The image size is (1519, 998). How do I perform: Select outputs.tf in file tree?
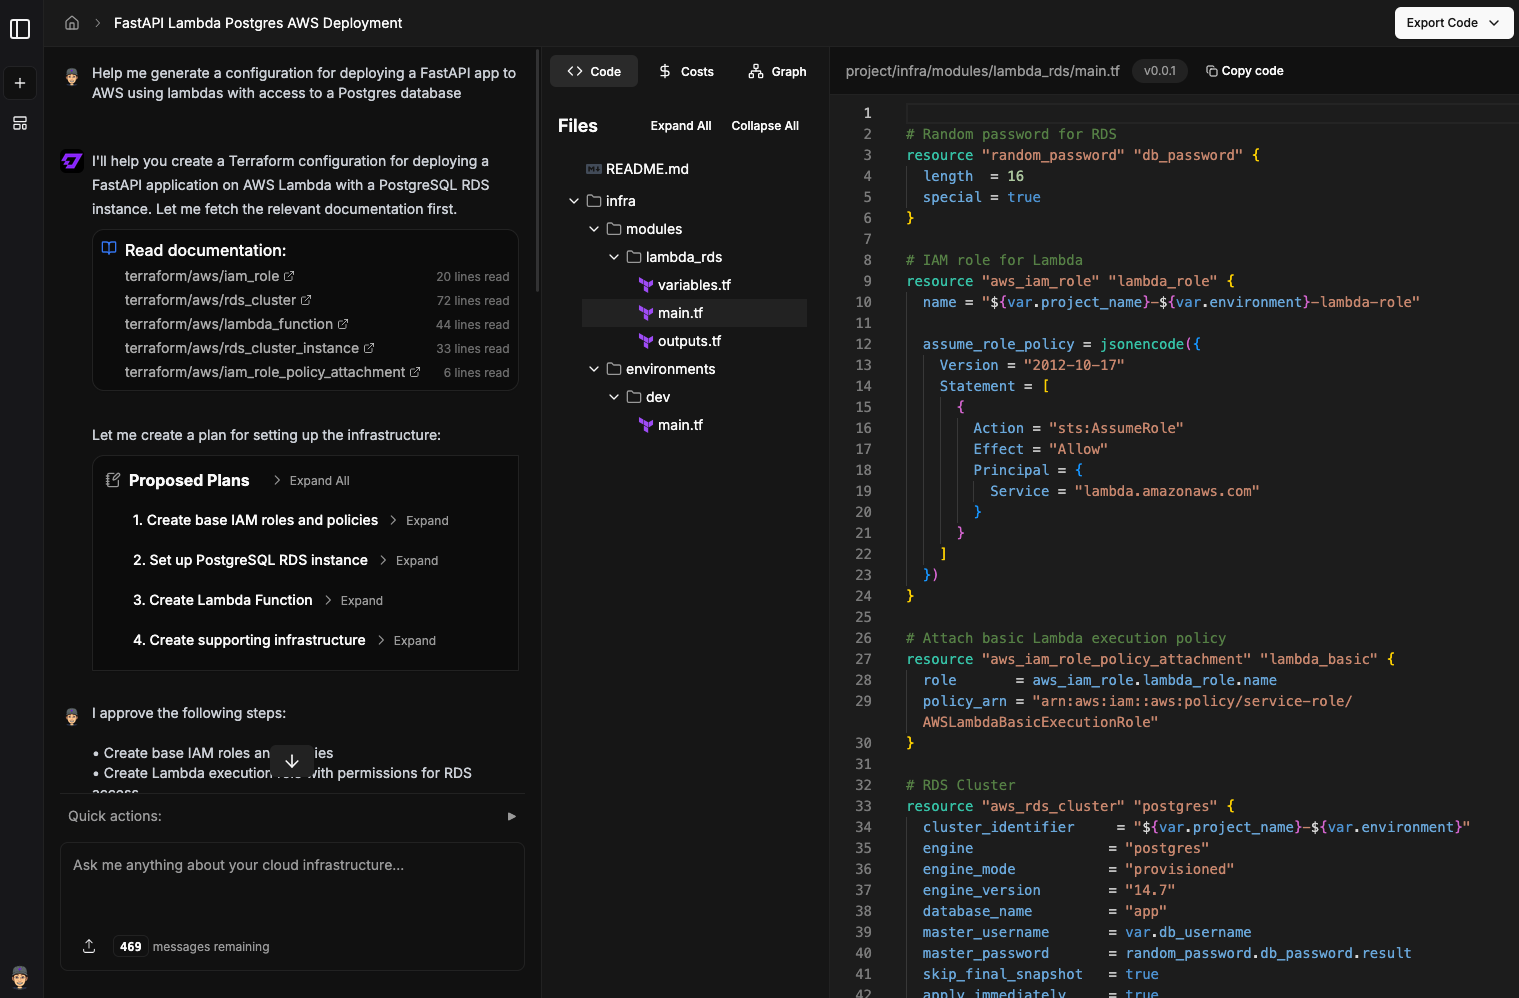[689, 341]
